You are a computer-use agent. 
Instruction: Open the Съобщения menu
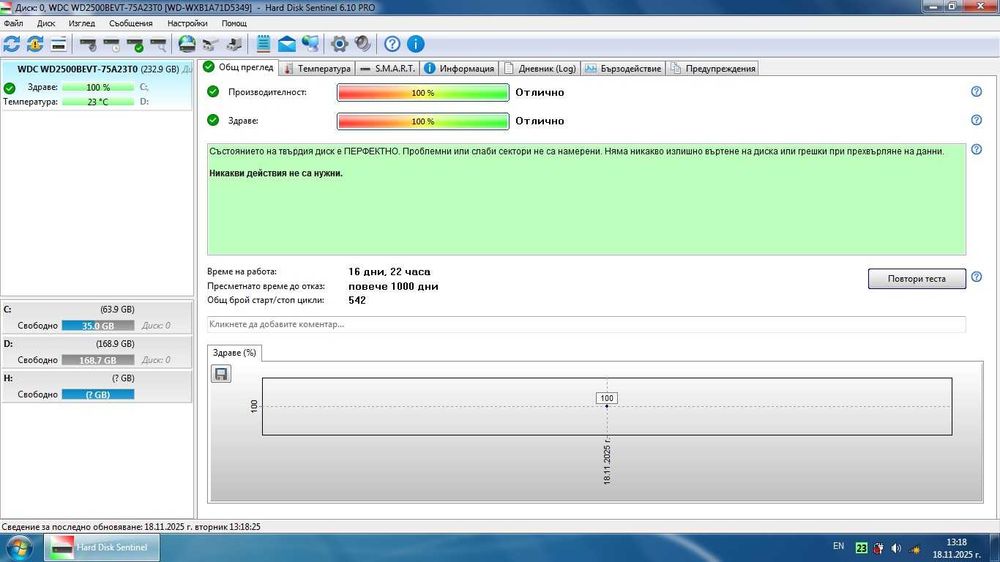131,23
